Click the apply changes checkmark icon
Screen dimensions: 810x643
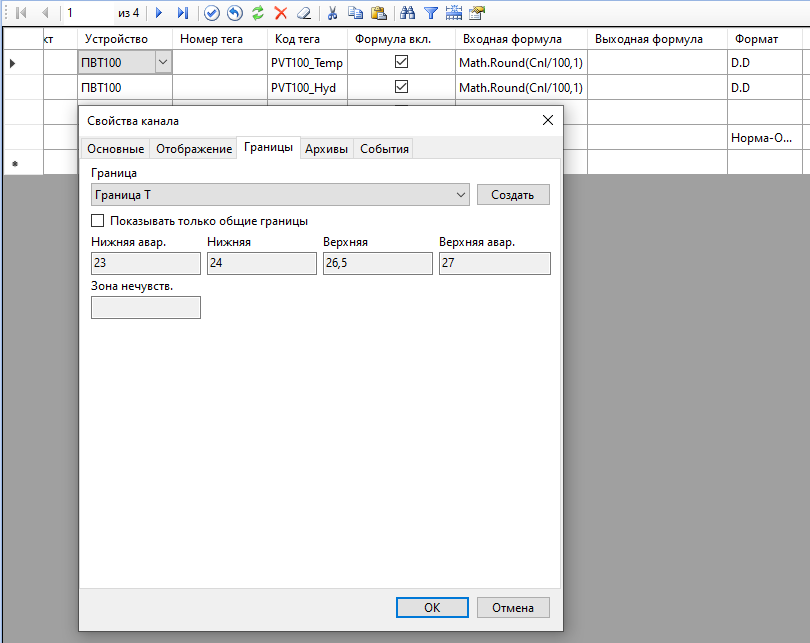click(212, 13)
